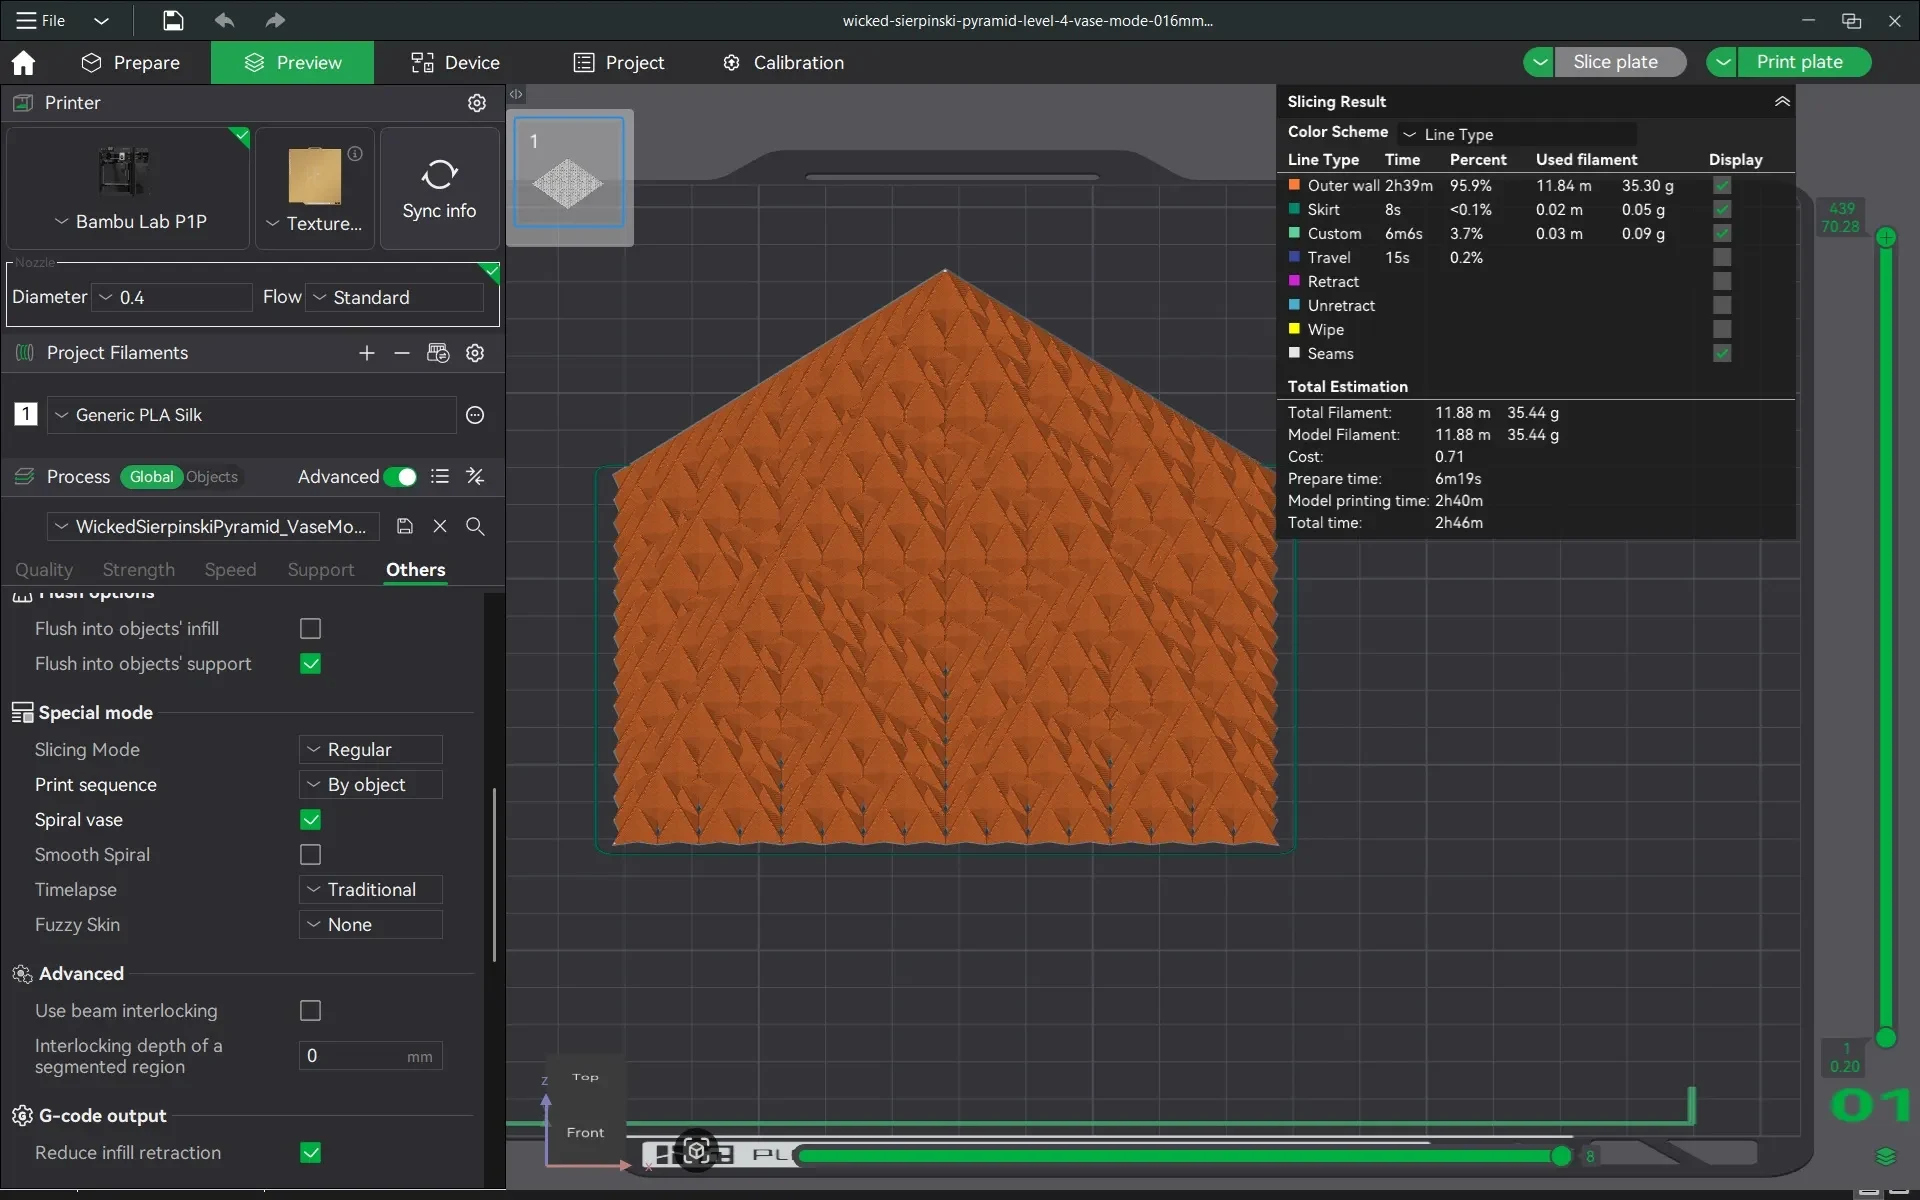The image size is (1920, 1200).
Task: Collapse the Slicing Result panel
Action: coord(1782,101)
